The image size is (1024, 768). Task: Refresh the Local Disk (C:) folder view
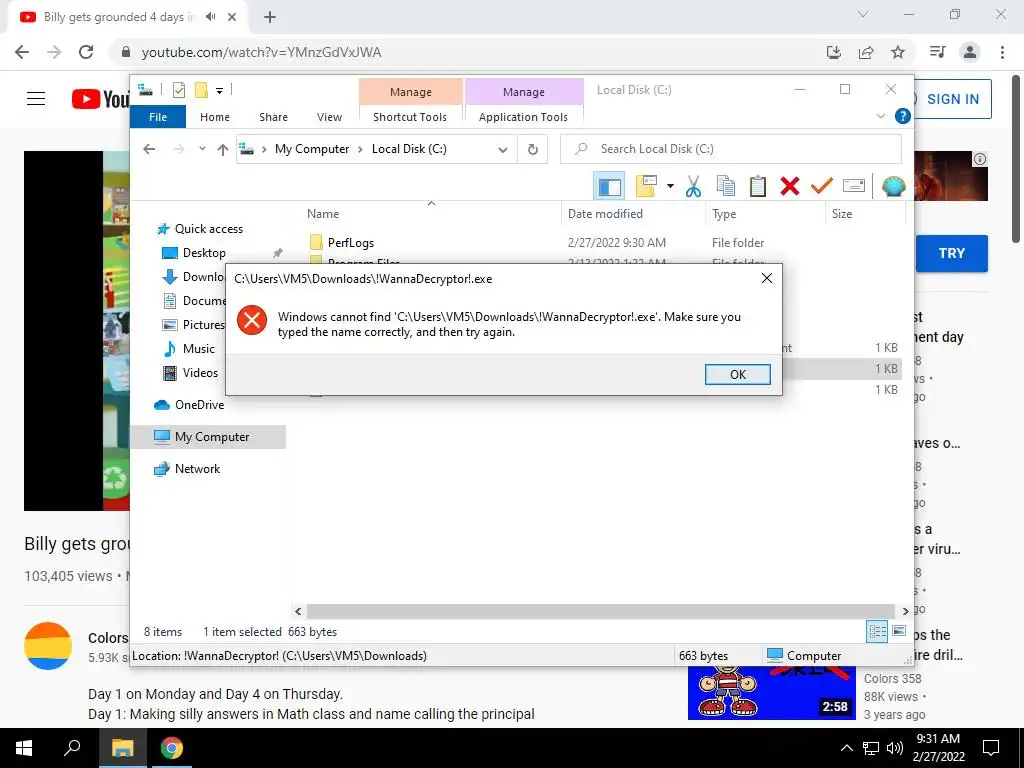(x=533, y=150)
